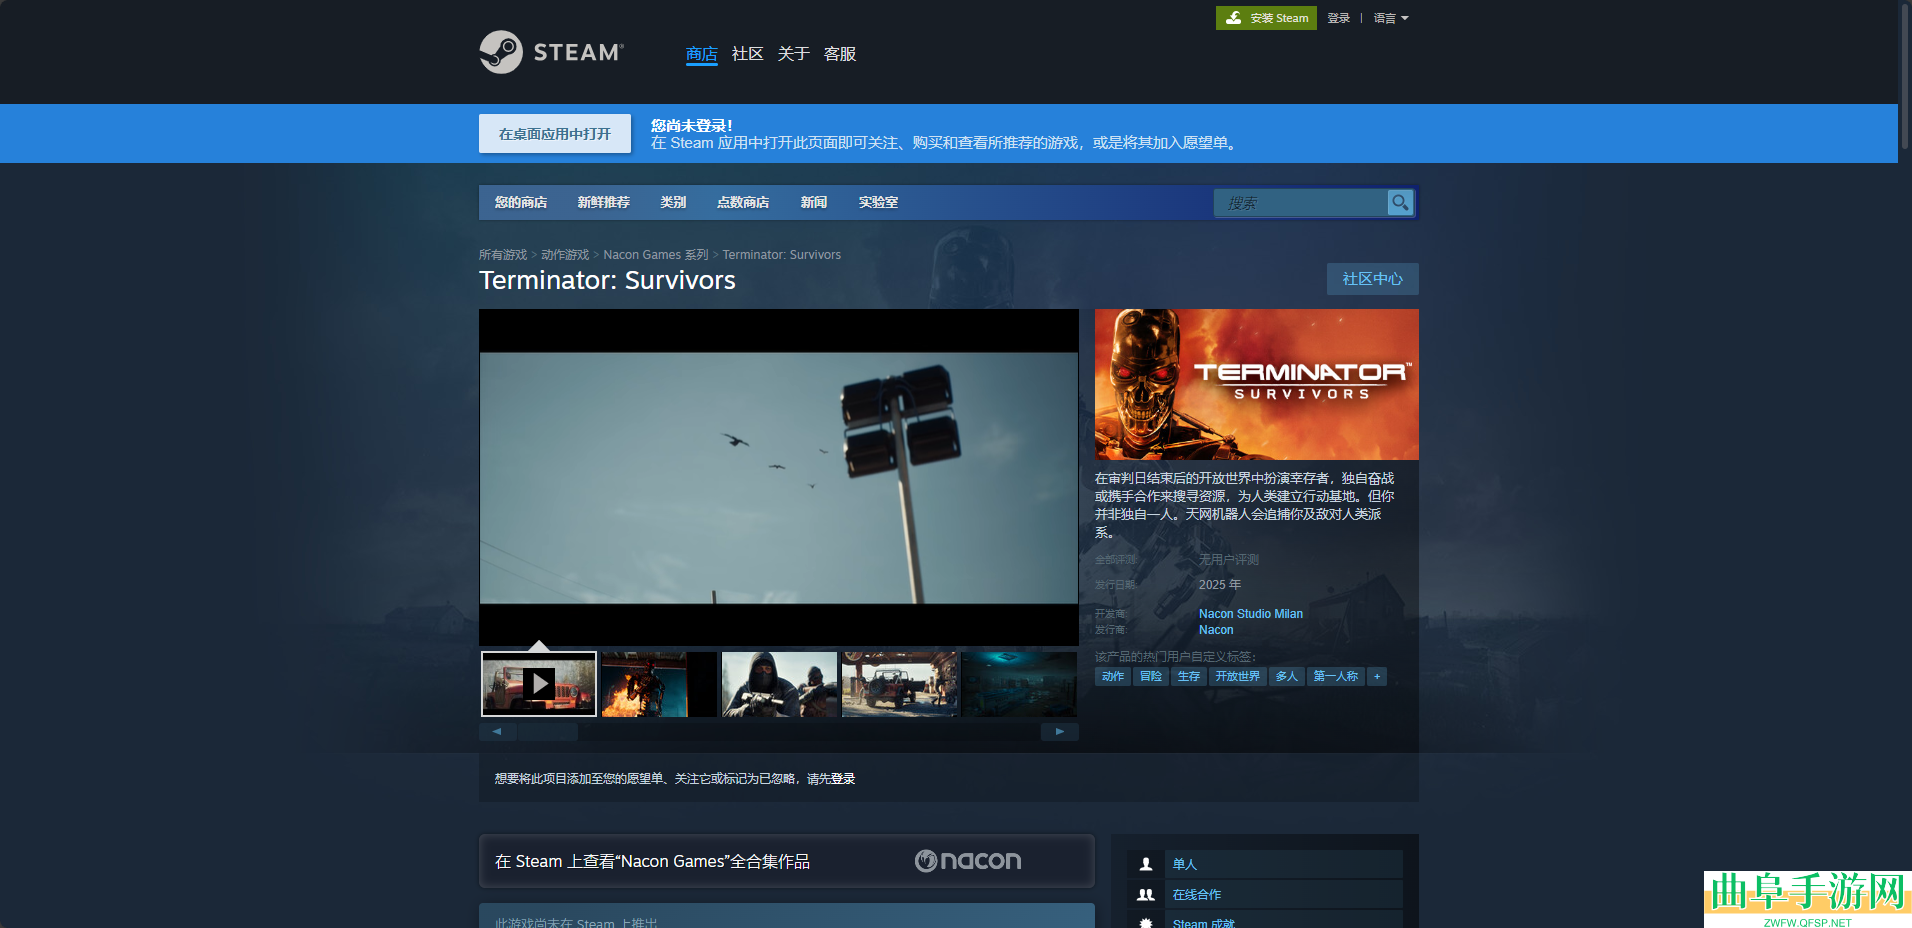This screenshot has height=928, width=1912.
Task: Click the single-player person icon
Action: click(x=1146, y=864)
